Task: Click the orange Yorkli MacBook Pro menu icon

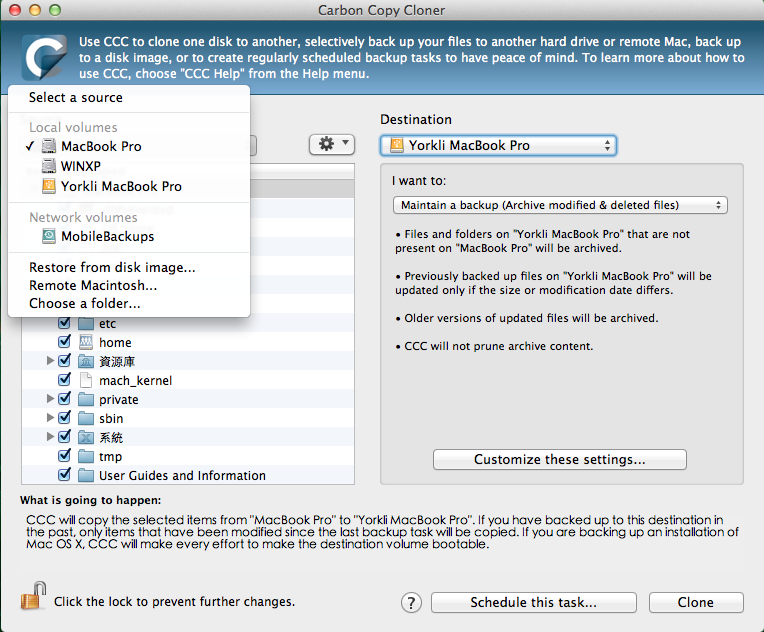Action: [49, 186]
